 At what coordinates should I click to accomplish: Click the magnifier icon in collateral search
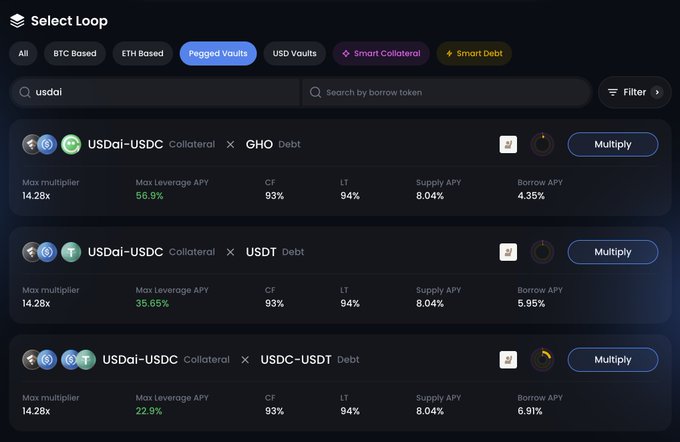pos(25,92)
